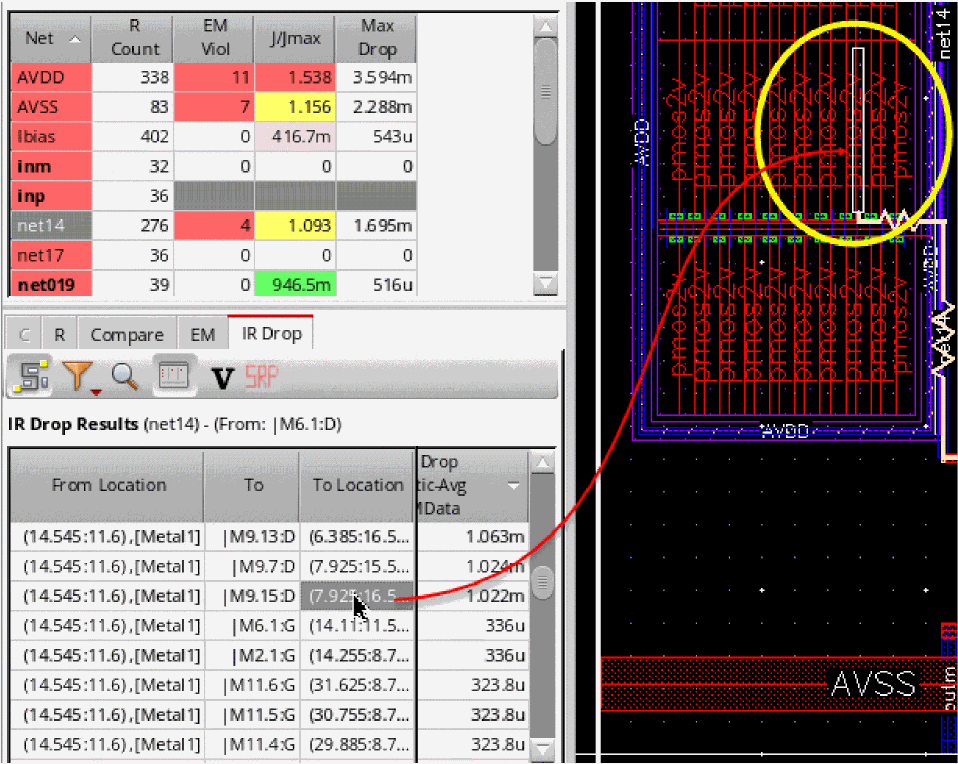Click the bold V voltage icon
This screenshot has width=958, height=764.
223,377
